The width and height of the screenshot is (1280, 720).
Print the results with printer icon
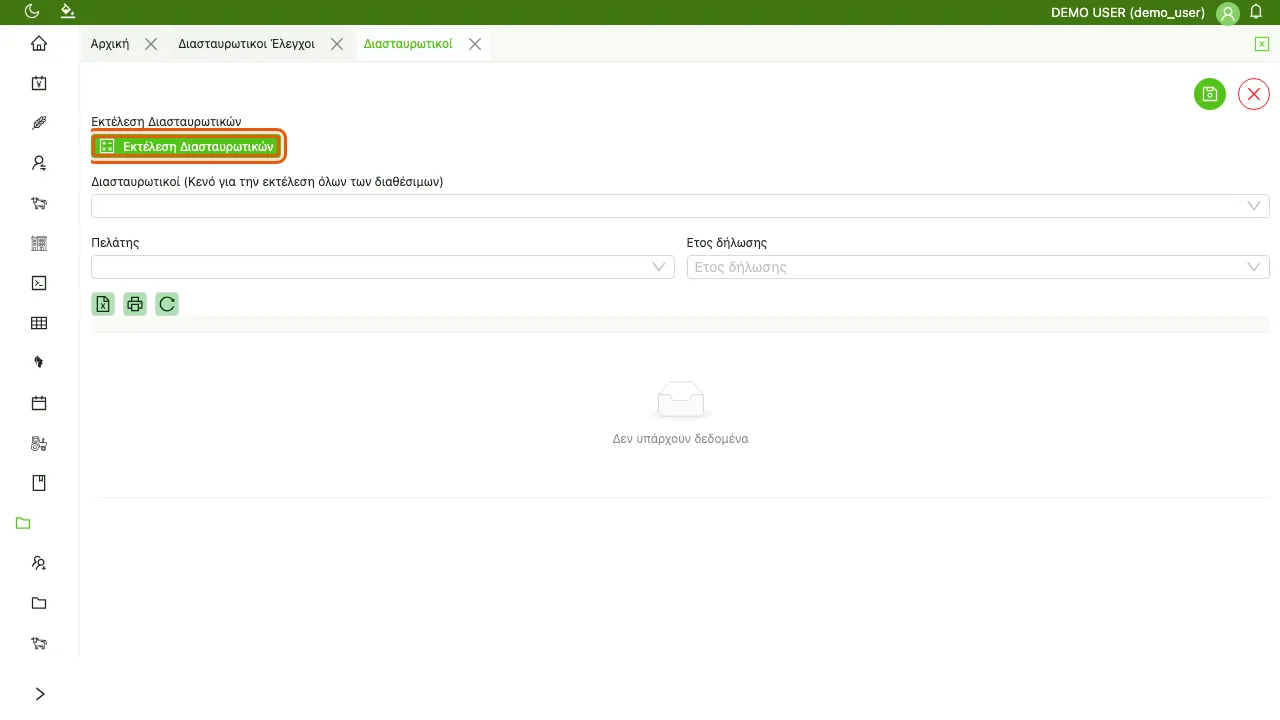[135, 304]
